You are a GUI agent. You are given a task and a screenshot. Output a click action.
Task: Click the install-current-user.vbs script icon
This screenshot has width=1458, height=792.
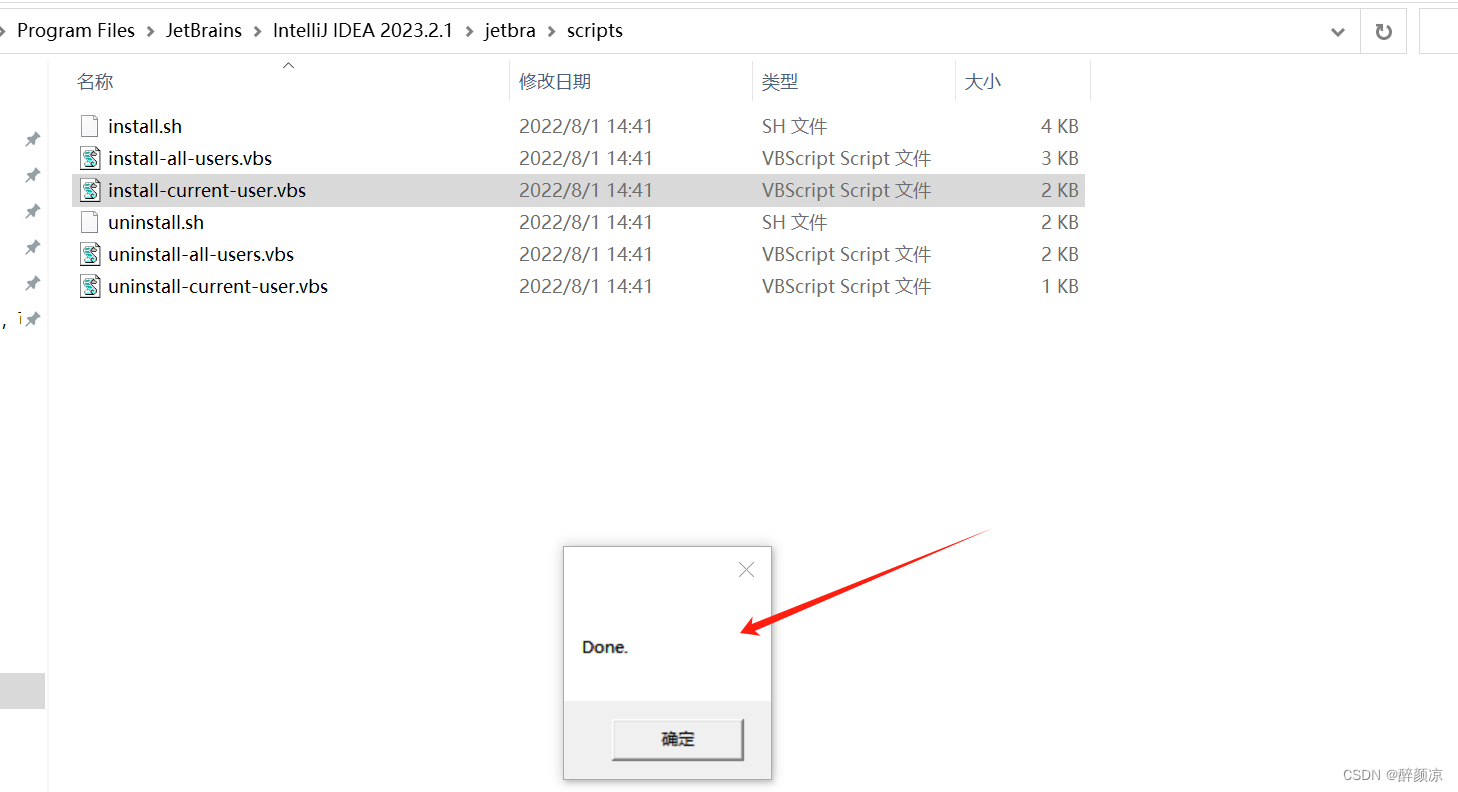[x=90, y=190]
